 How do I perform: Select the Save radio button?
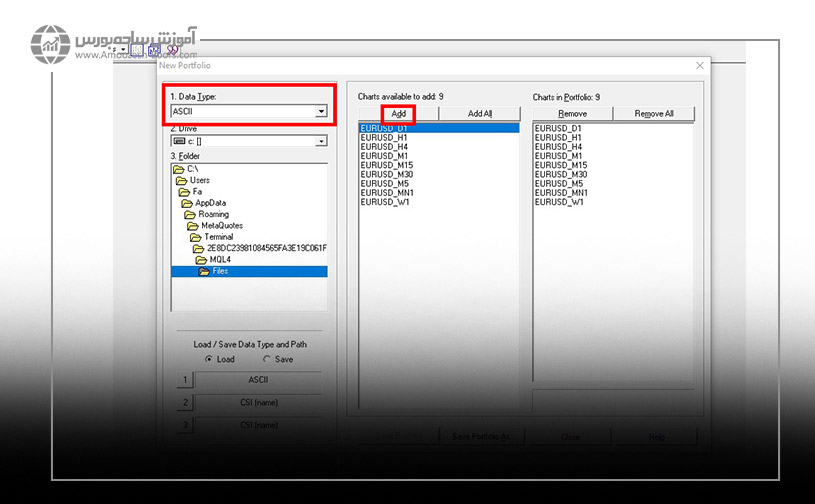(x=267, y=359)
